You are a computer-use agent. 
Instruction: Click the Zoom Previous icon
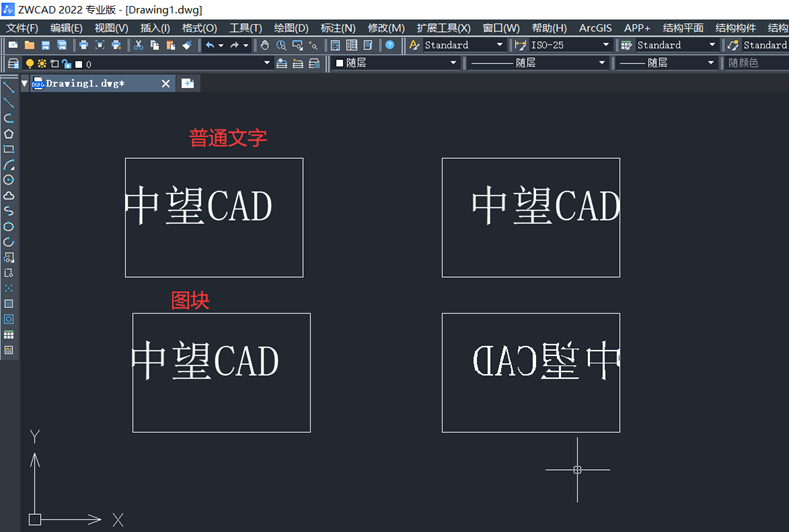tap(313, 45)
